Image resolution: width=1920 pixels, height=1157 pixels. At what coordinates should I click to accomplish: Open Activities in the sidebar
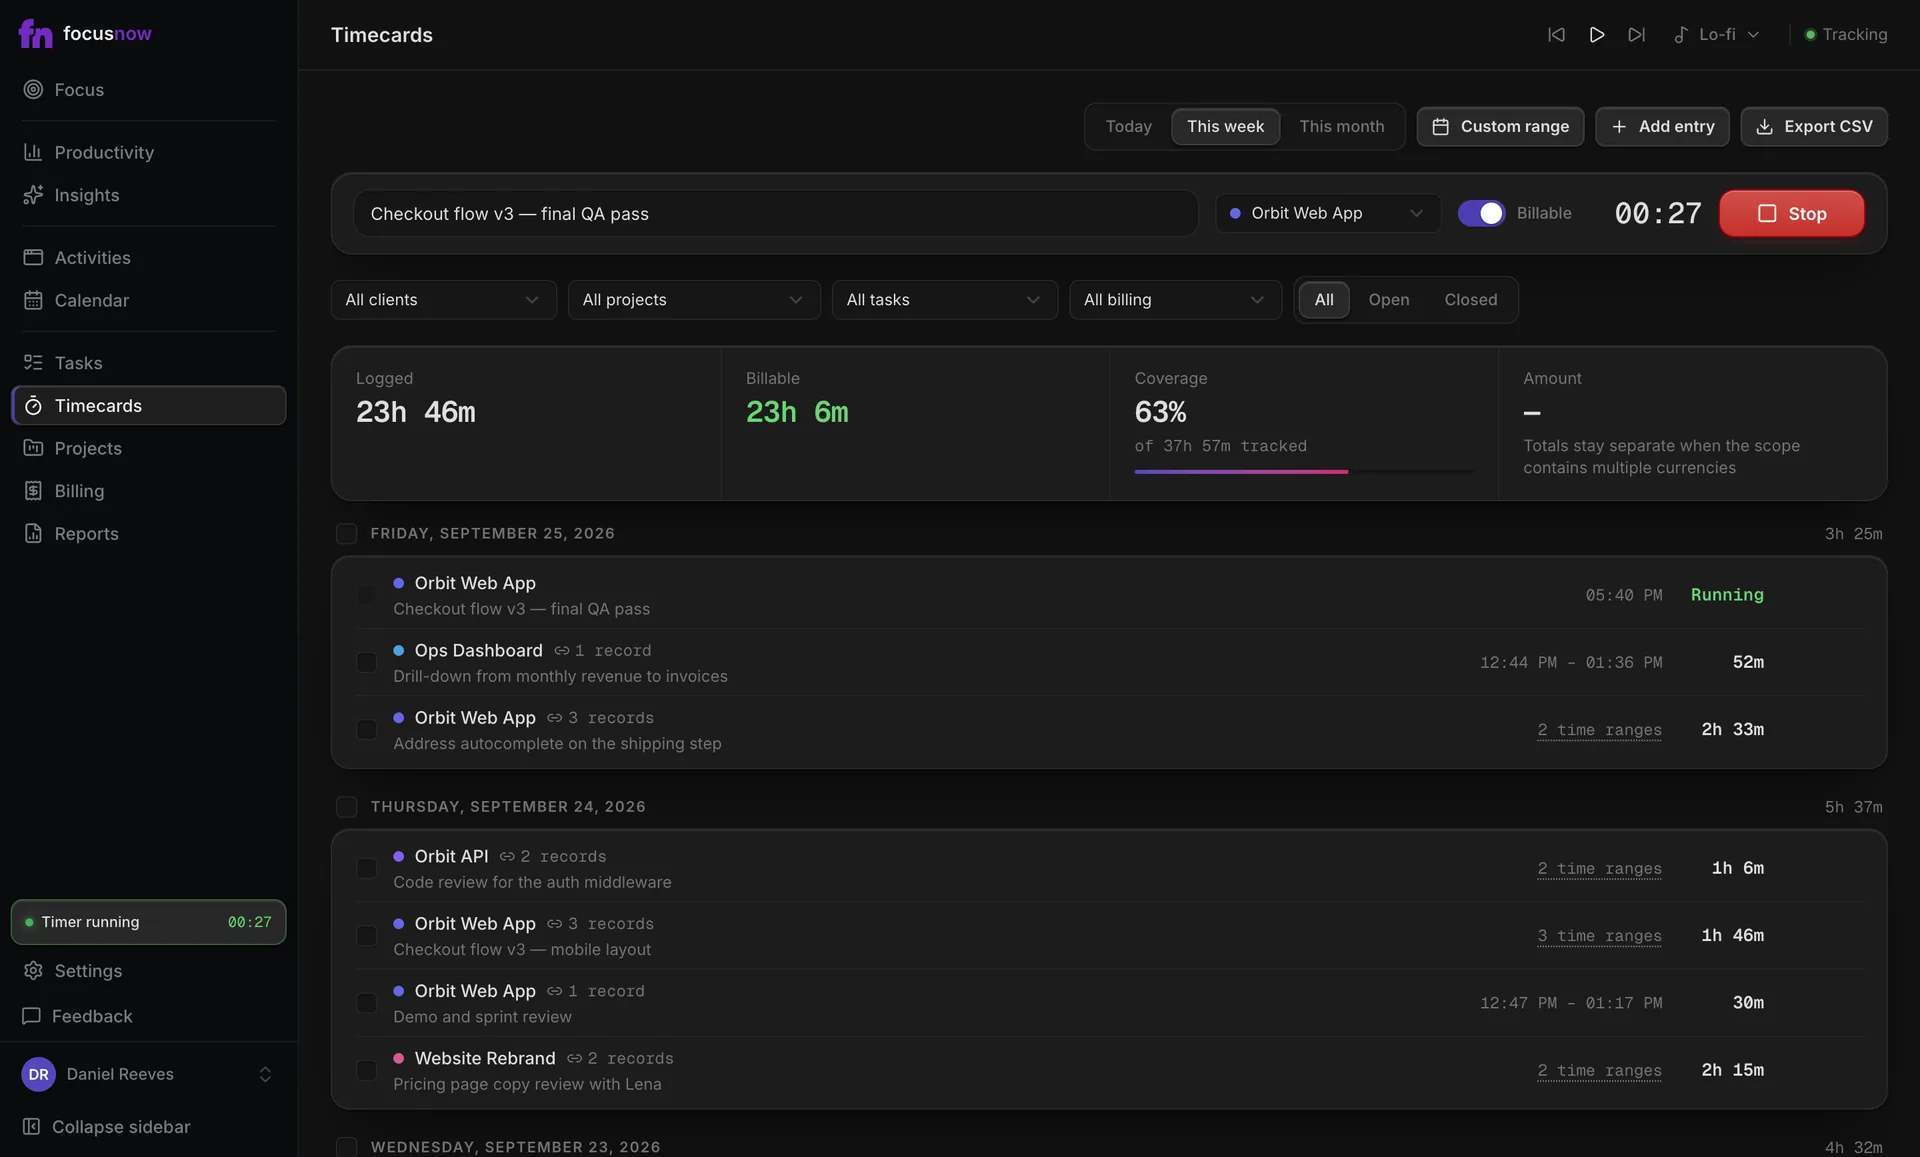pos(148,257)
